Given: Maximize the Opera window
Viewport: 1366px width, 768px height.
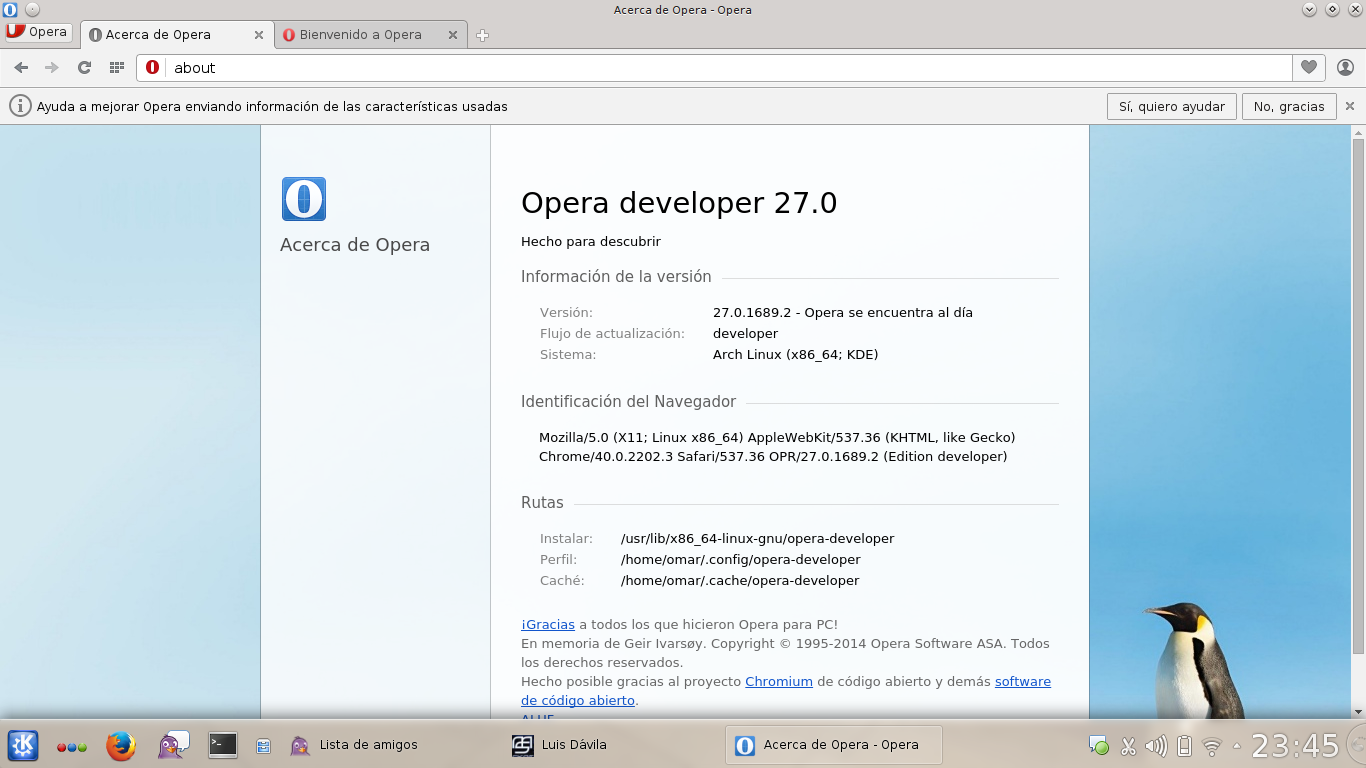Looking at the screenshot, I should (x=1332, y=10).
